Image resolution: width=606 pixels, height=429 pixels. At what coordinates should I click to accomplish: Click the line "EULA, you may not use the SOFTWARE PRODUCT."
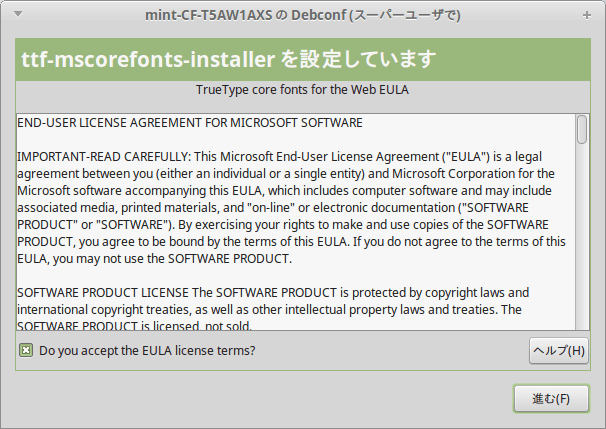pyautogui.click(x=155, y=259)
